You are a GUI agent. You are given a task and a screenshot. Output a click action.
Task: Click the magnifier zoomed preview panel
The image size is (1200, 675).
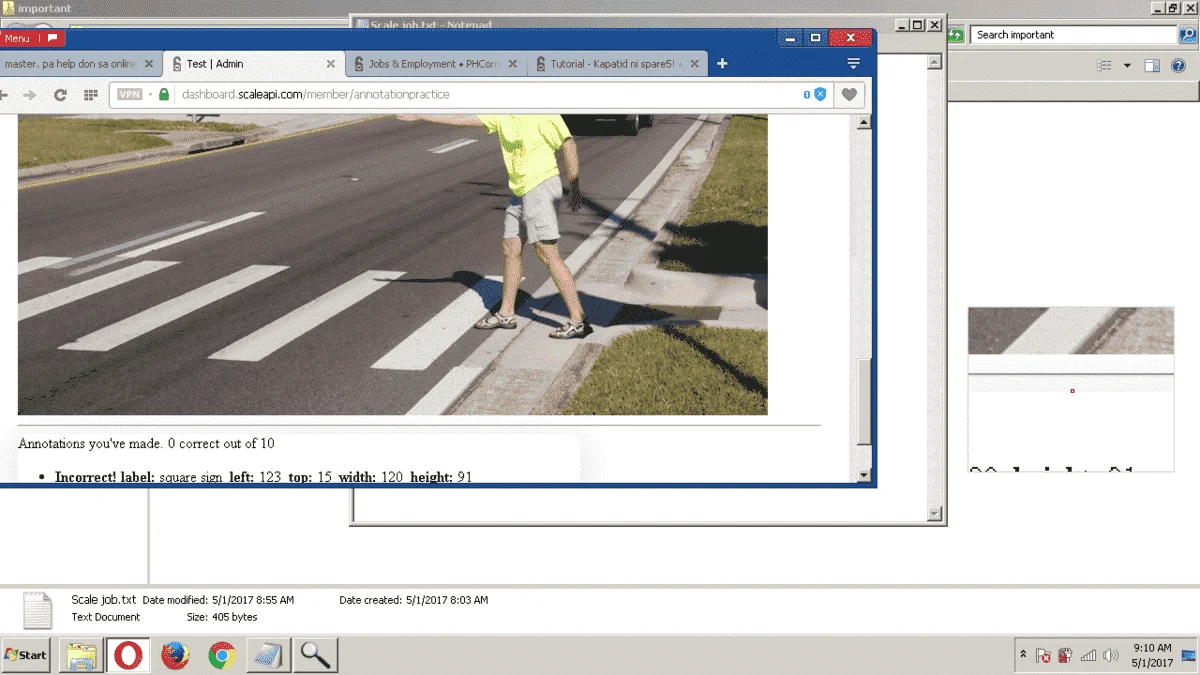[x=1071, y=389]
